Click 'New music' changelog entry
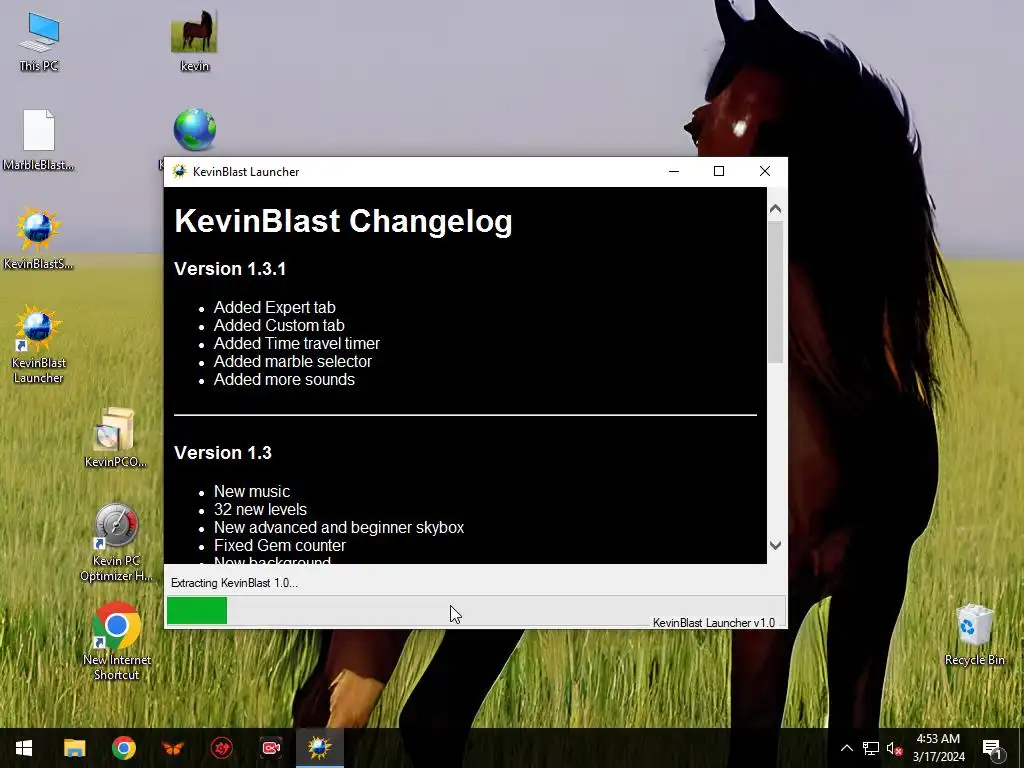This screenshot has width=1024, height=768. pos(251,492)
